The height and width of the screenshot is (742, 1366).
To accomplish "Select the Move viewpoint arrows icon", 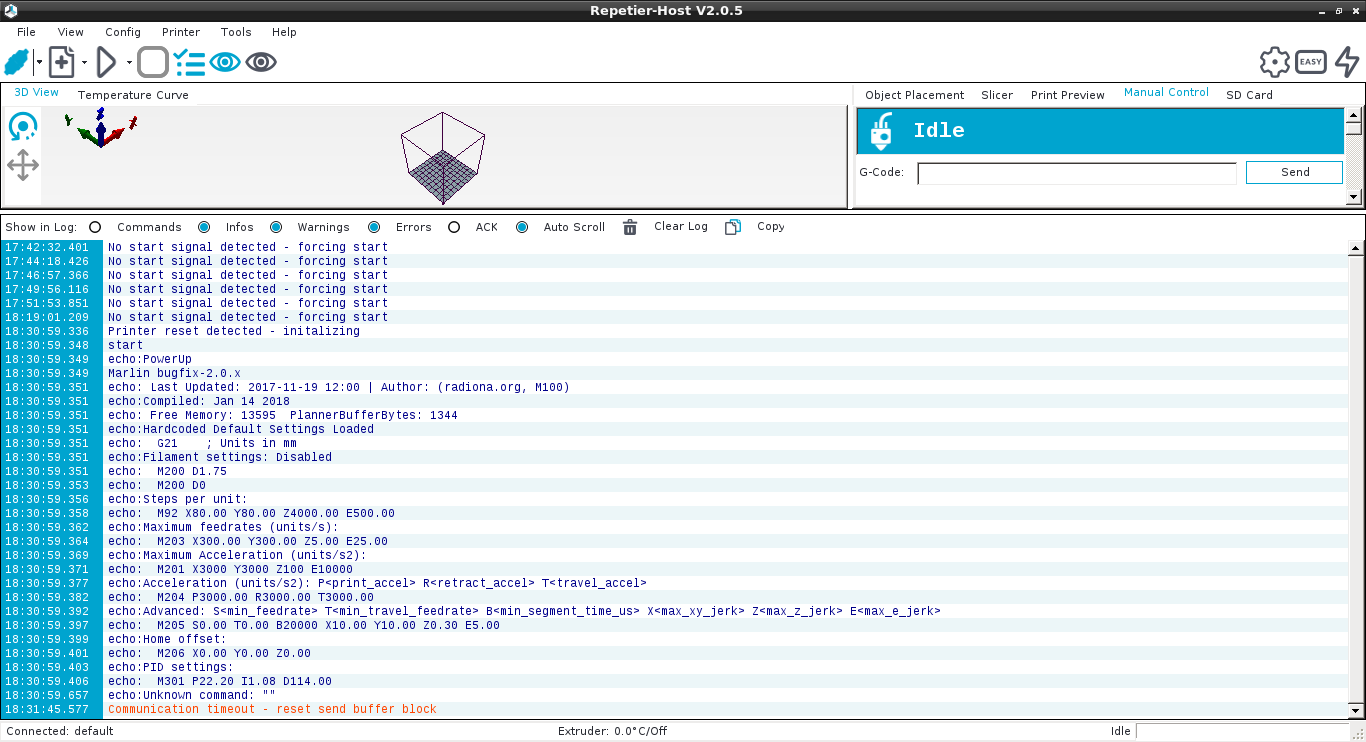I will 23,165.
